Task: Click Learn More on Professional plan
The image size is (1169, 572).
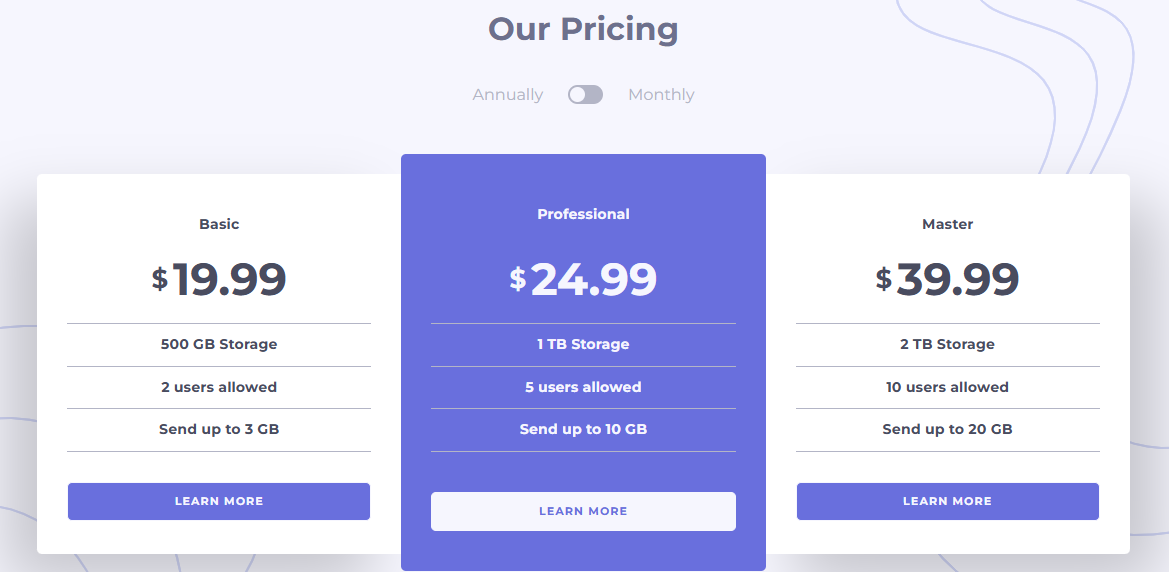Action: [x=583, y=511]
